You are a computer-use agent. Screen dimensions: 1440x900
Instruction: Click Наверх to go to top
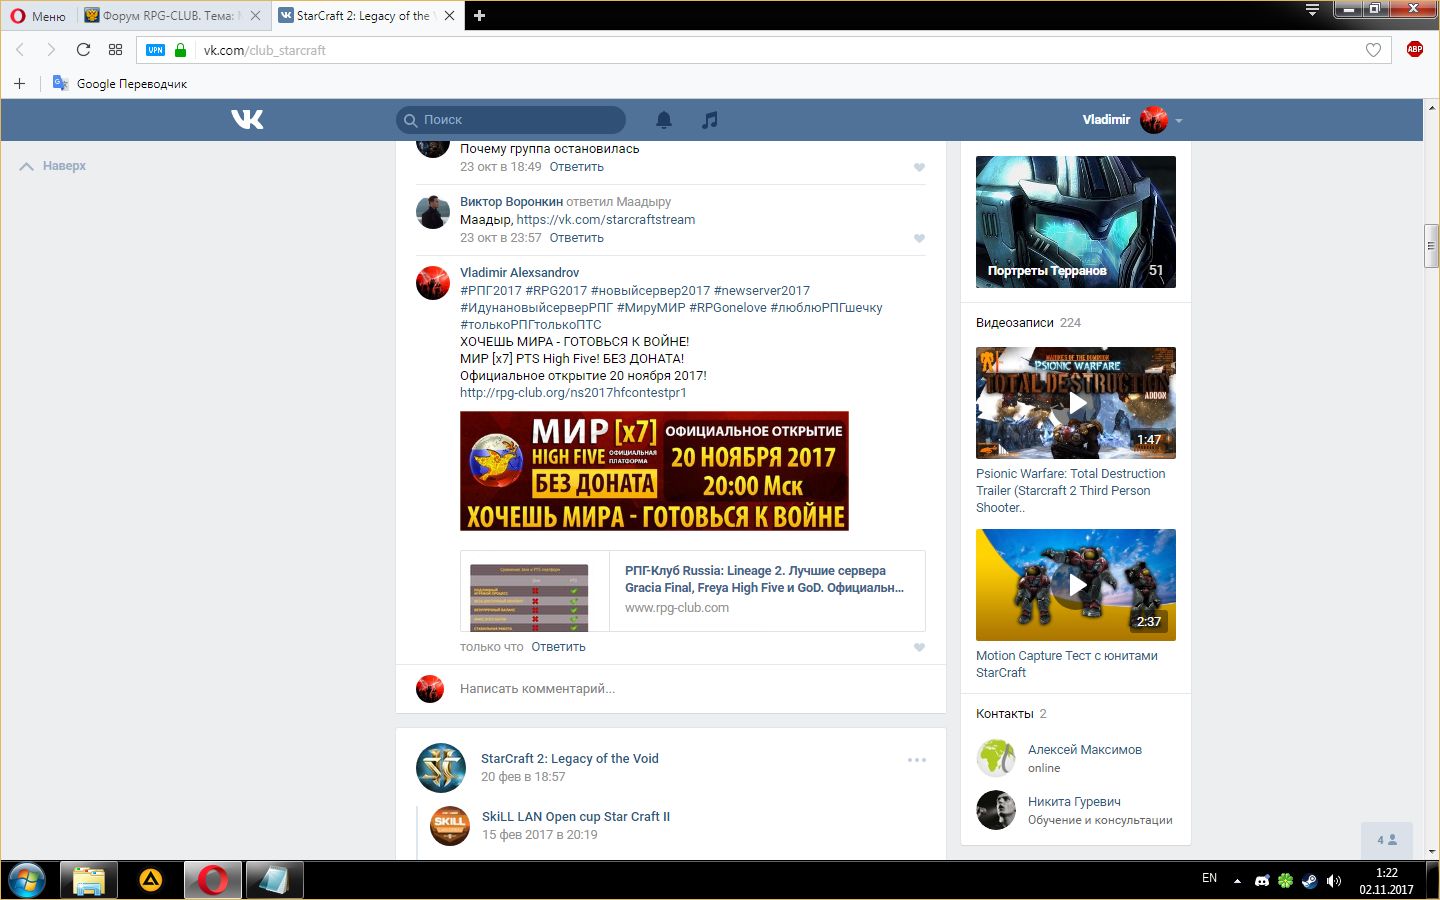(53, 166)
